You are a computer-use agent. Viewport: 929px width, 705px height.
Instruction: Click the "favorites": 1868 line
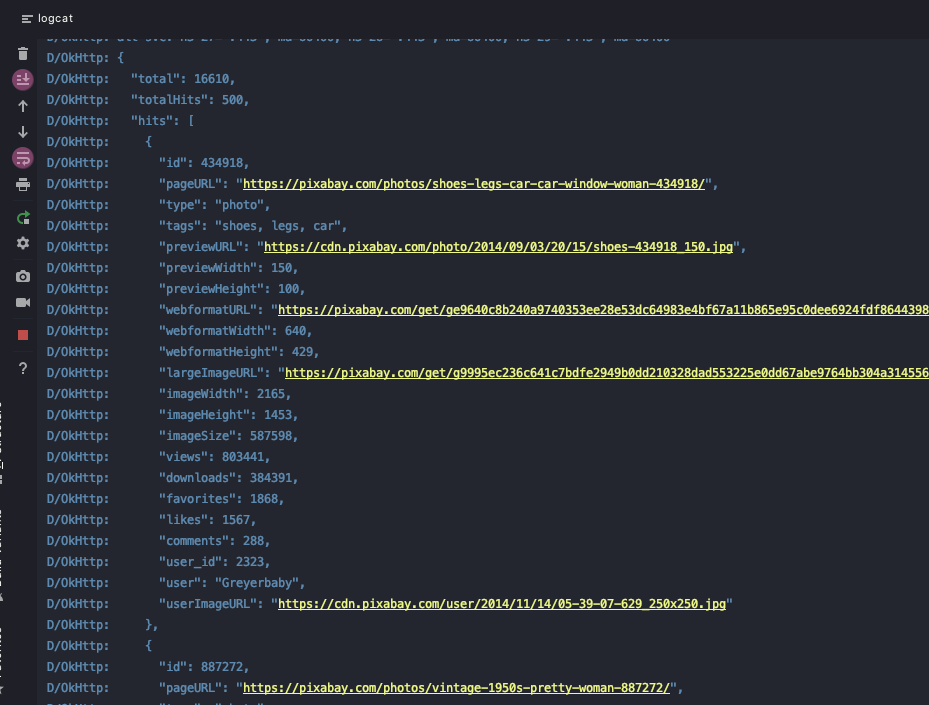click(x=221, y=499)
